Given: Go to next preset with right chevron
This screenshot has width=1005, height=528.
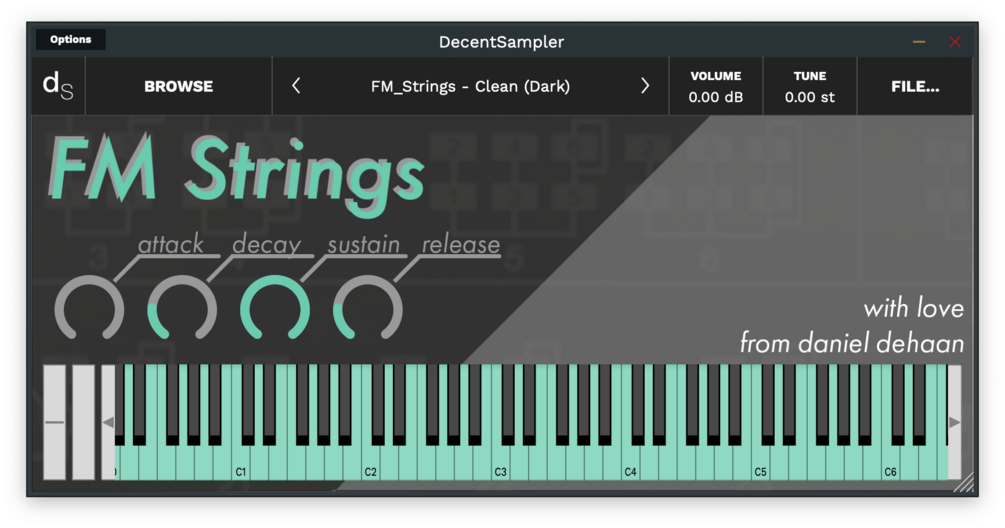Looking at the screenshot, I should (645, 86).
